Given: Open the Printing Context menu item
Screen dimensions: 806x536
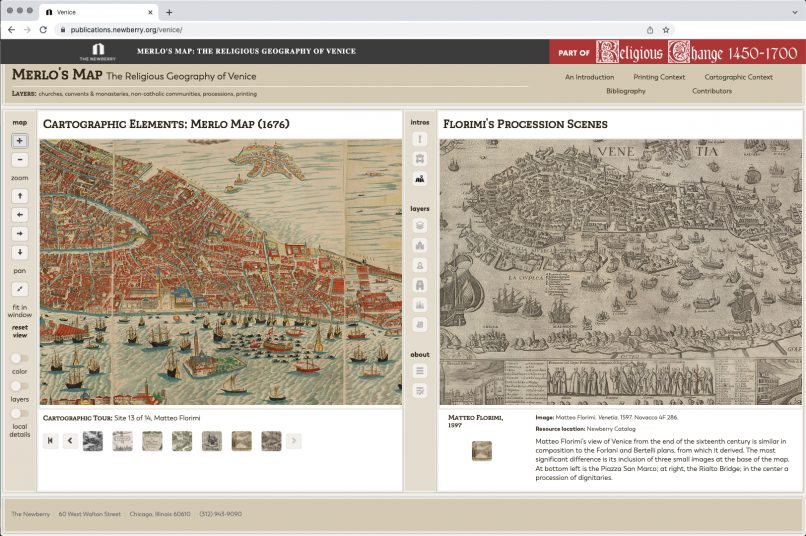Looking at the screenshot, I should 659,77.
